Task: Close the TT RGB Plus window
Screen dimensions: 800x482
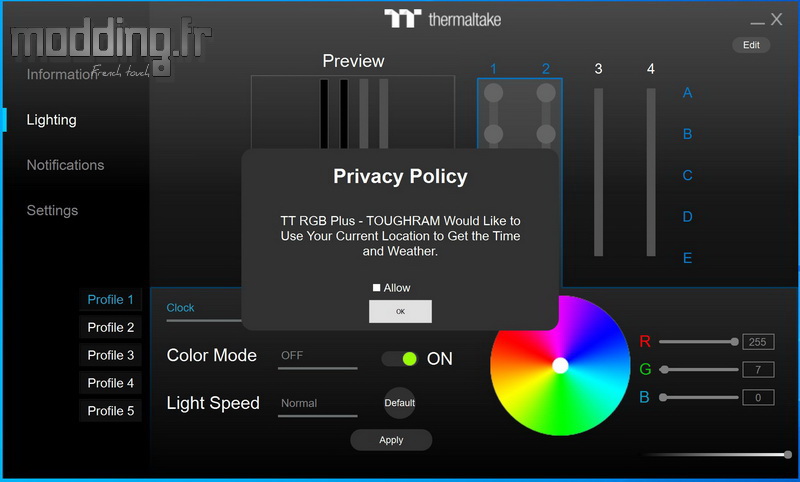Action: (x=777, y=19)
